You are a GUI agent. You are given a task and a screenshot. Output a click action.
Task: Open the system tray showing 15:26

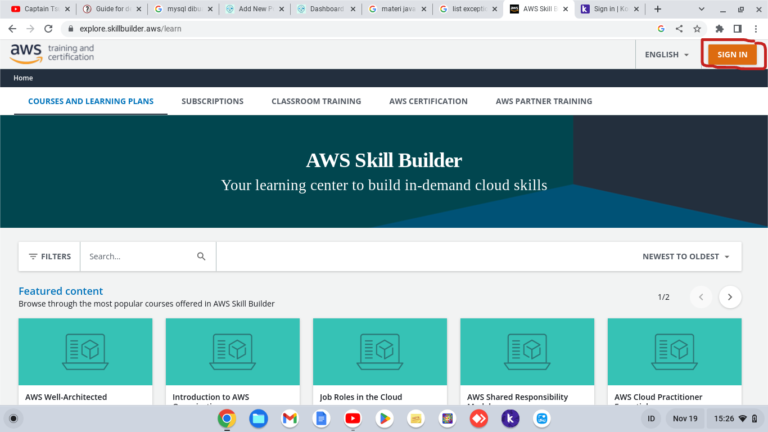coord(735,418)
